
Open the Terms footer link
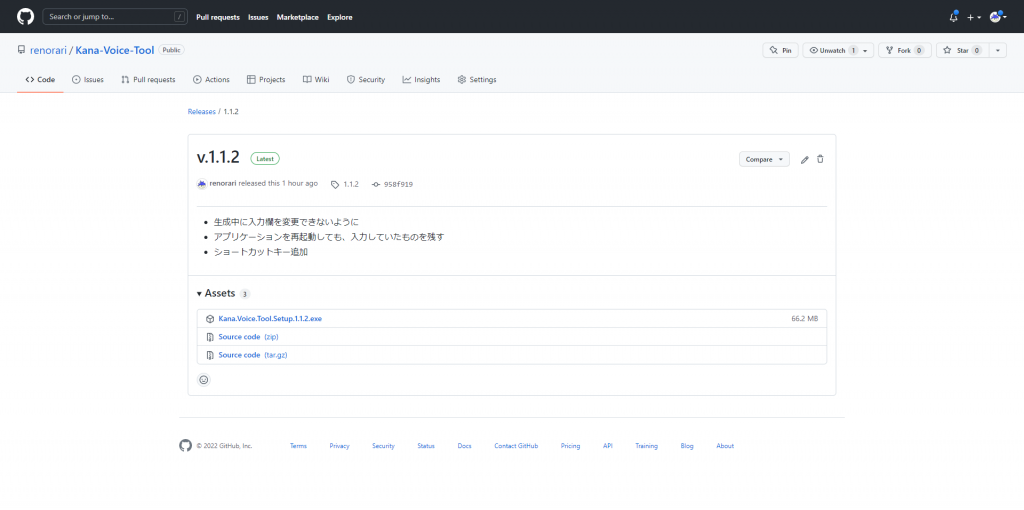[298, 446]
